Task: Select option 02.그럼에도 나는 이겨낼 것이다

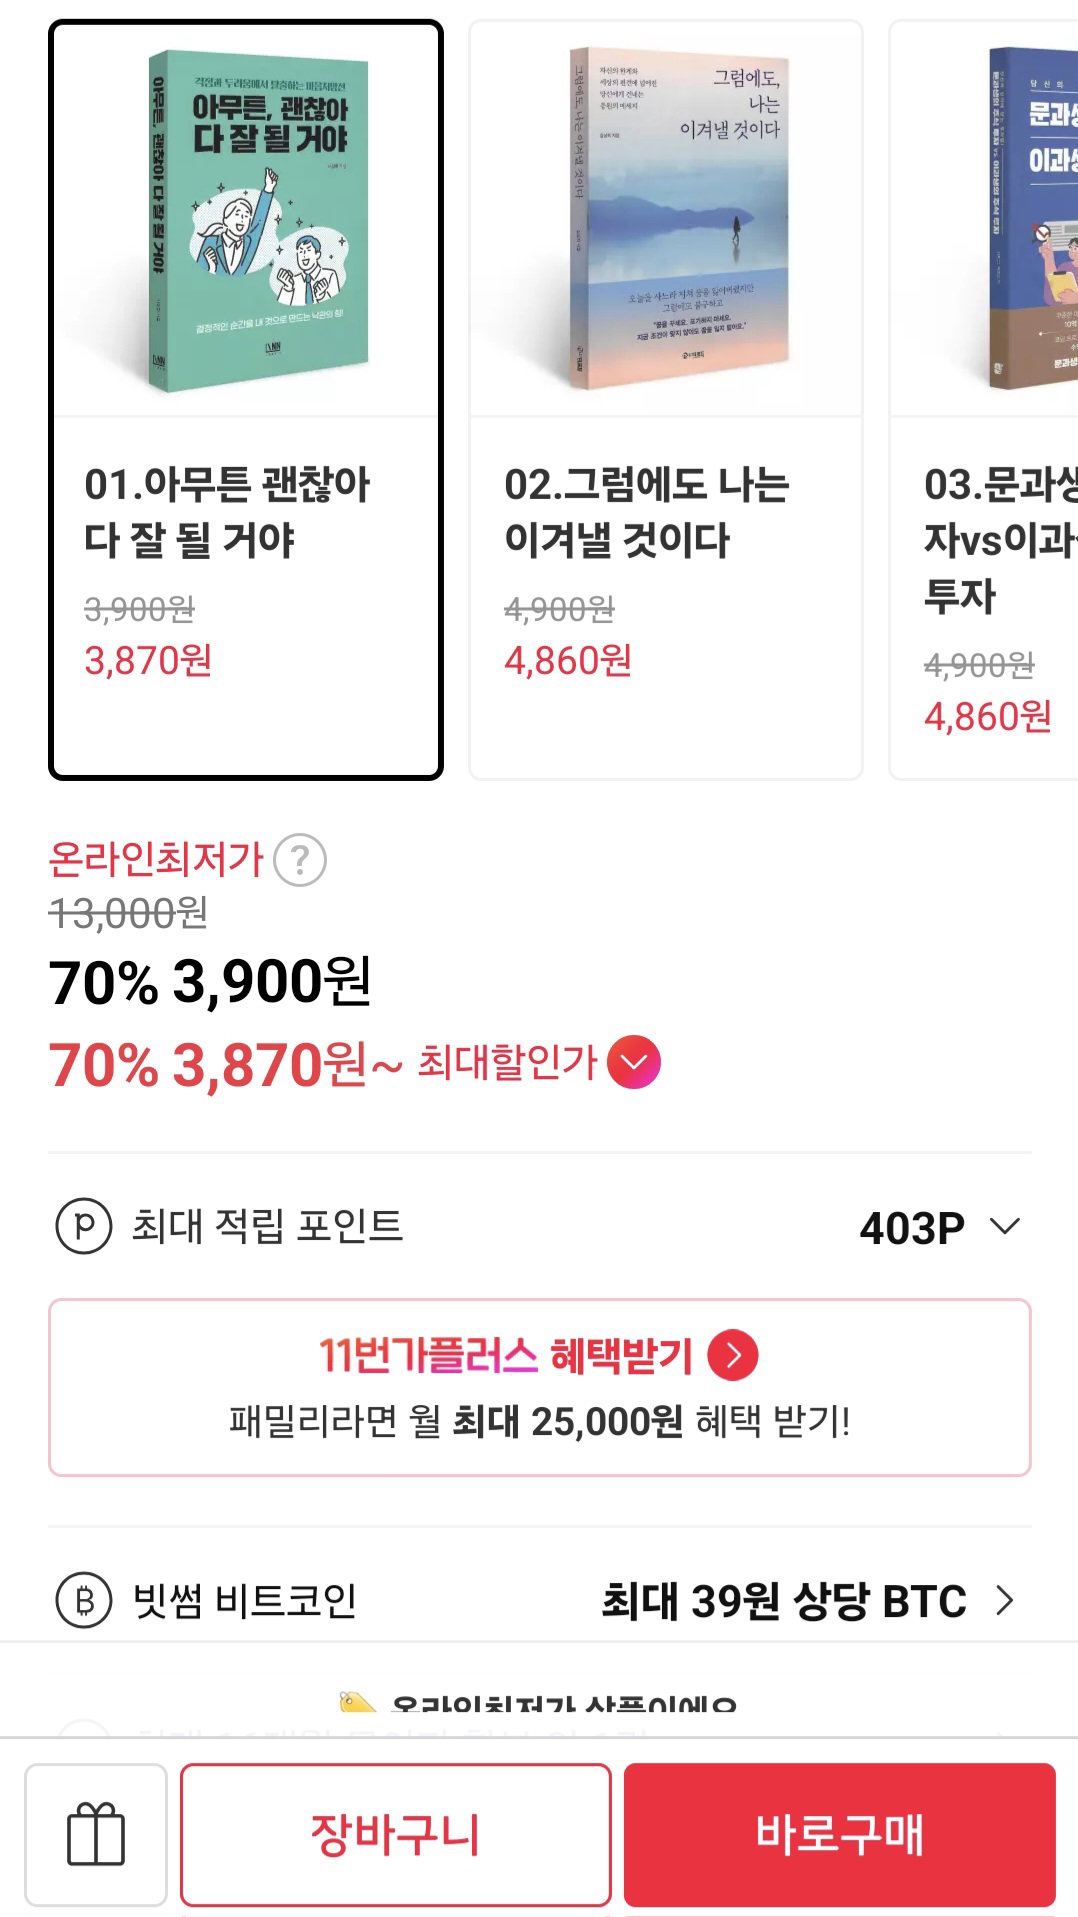Action: (666, 400)
